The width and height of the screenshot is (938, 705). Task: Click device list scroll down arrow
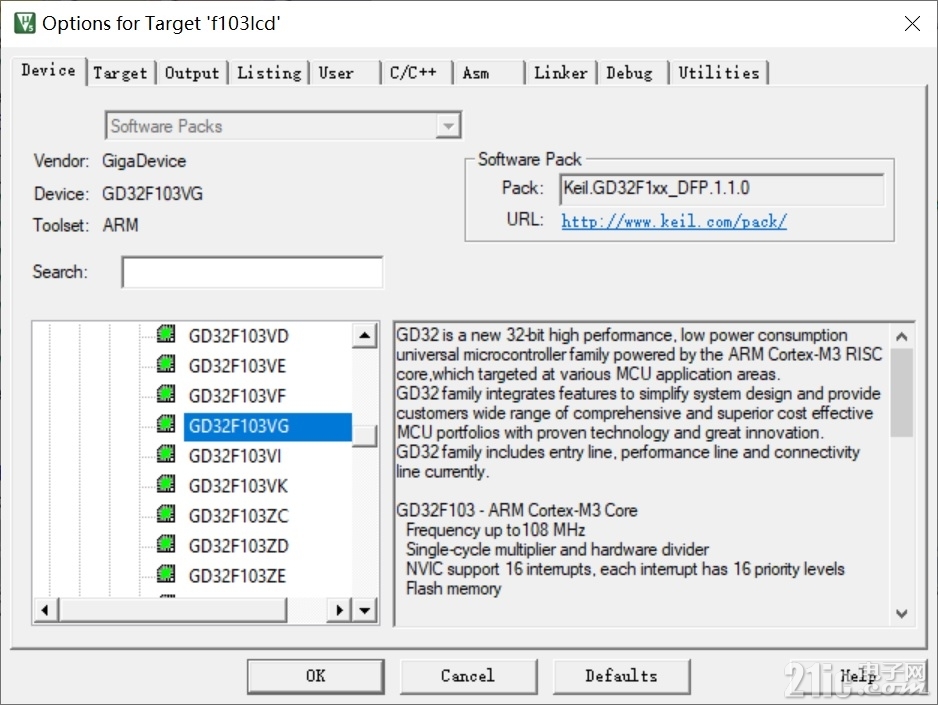click(364, 611)
